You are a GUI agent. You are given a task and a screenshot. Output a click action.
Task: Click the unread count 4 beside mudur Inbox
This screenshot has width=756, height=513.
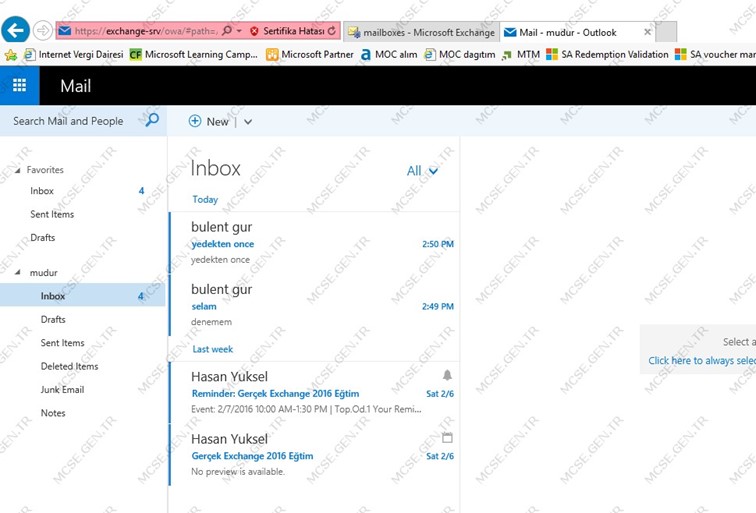141,296
